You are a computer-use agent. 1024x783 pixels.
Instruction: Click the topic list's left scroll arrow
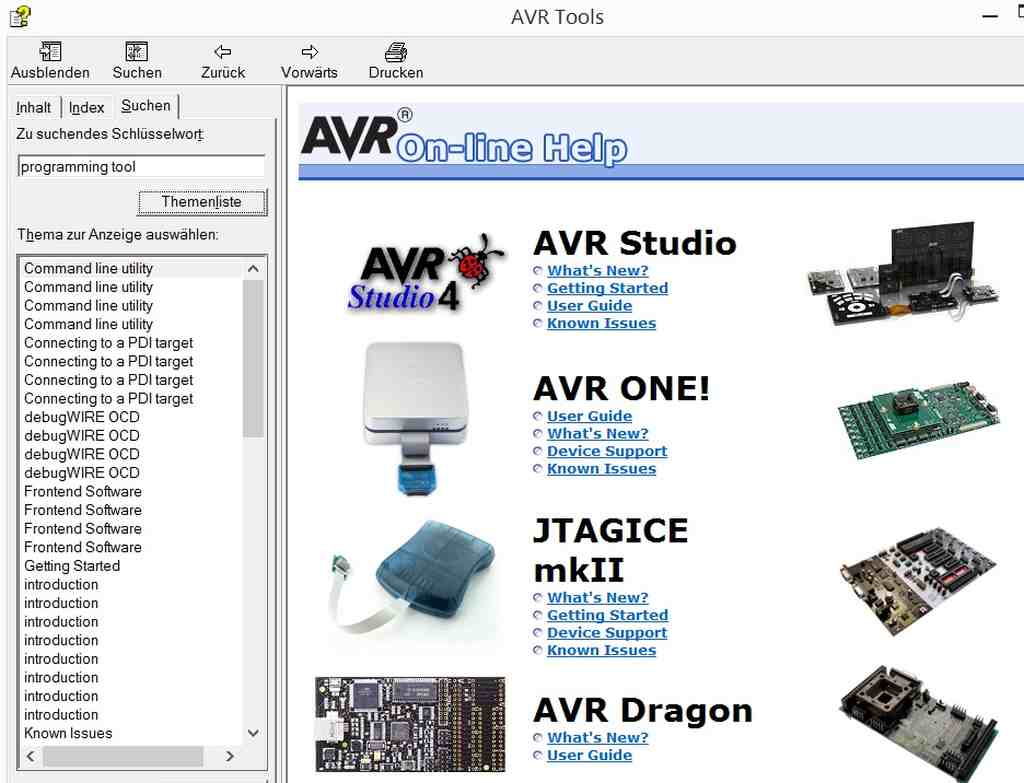pyautogui.click(x=30, y=756)
